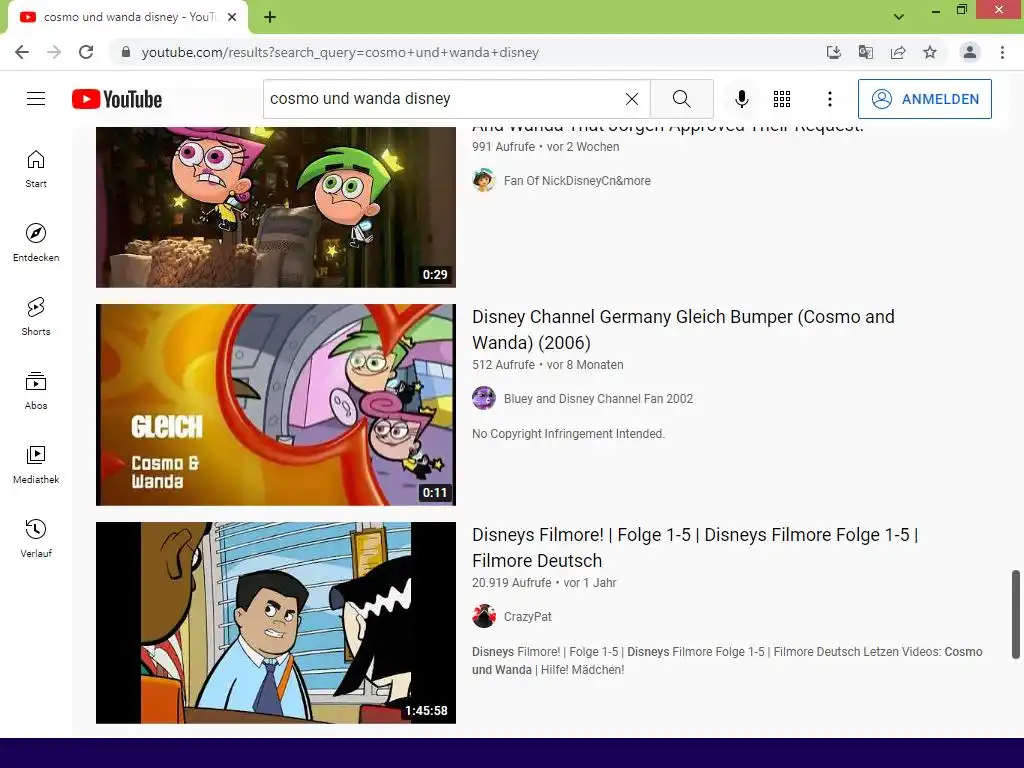Click the translate page icon
The width and height of the screenshot is (1024, 768).
[866, 52]
